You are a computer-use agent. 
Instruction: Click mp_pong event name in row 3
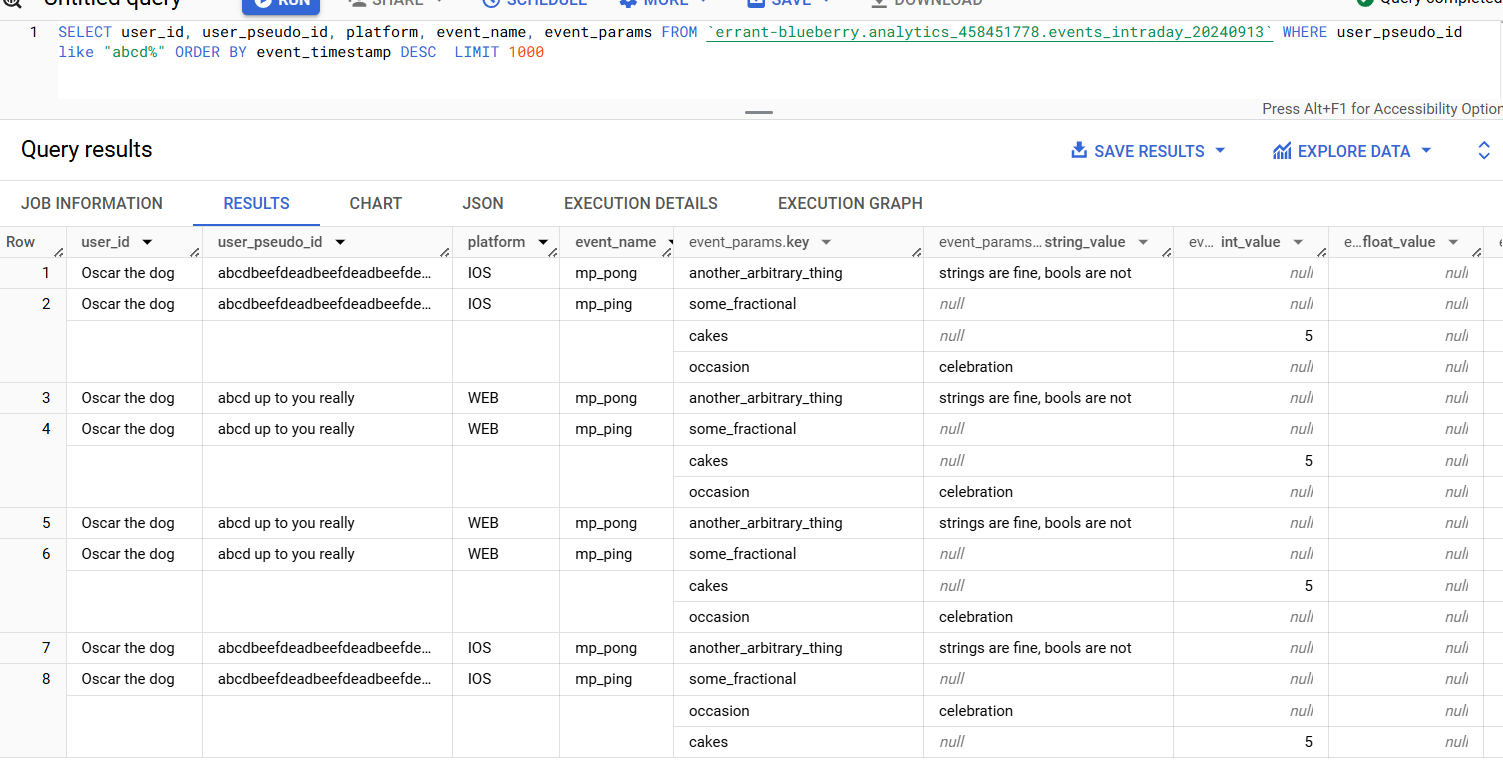pos(606,398)
